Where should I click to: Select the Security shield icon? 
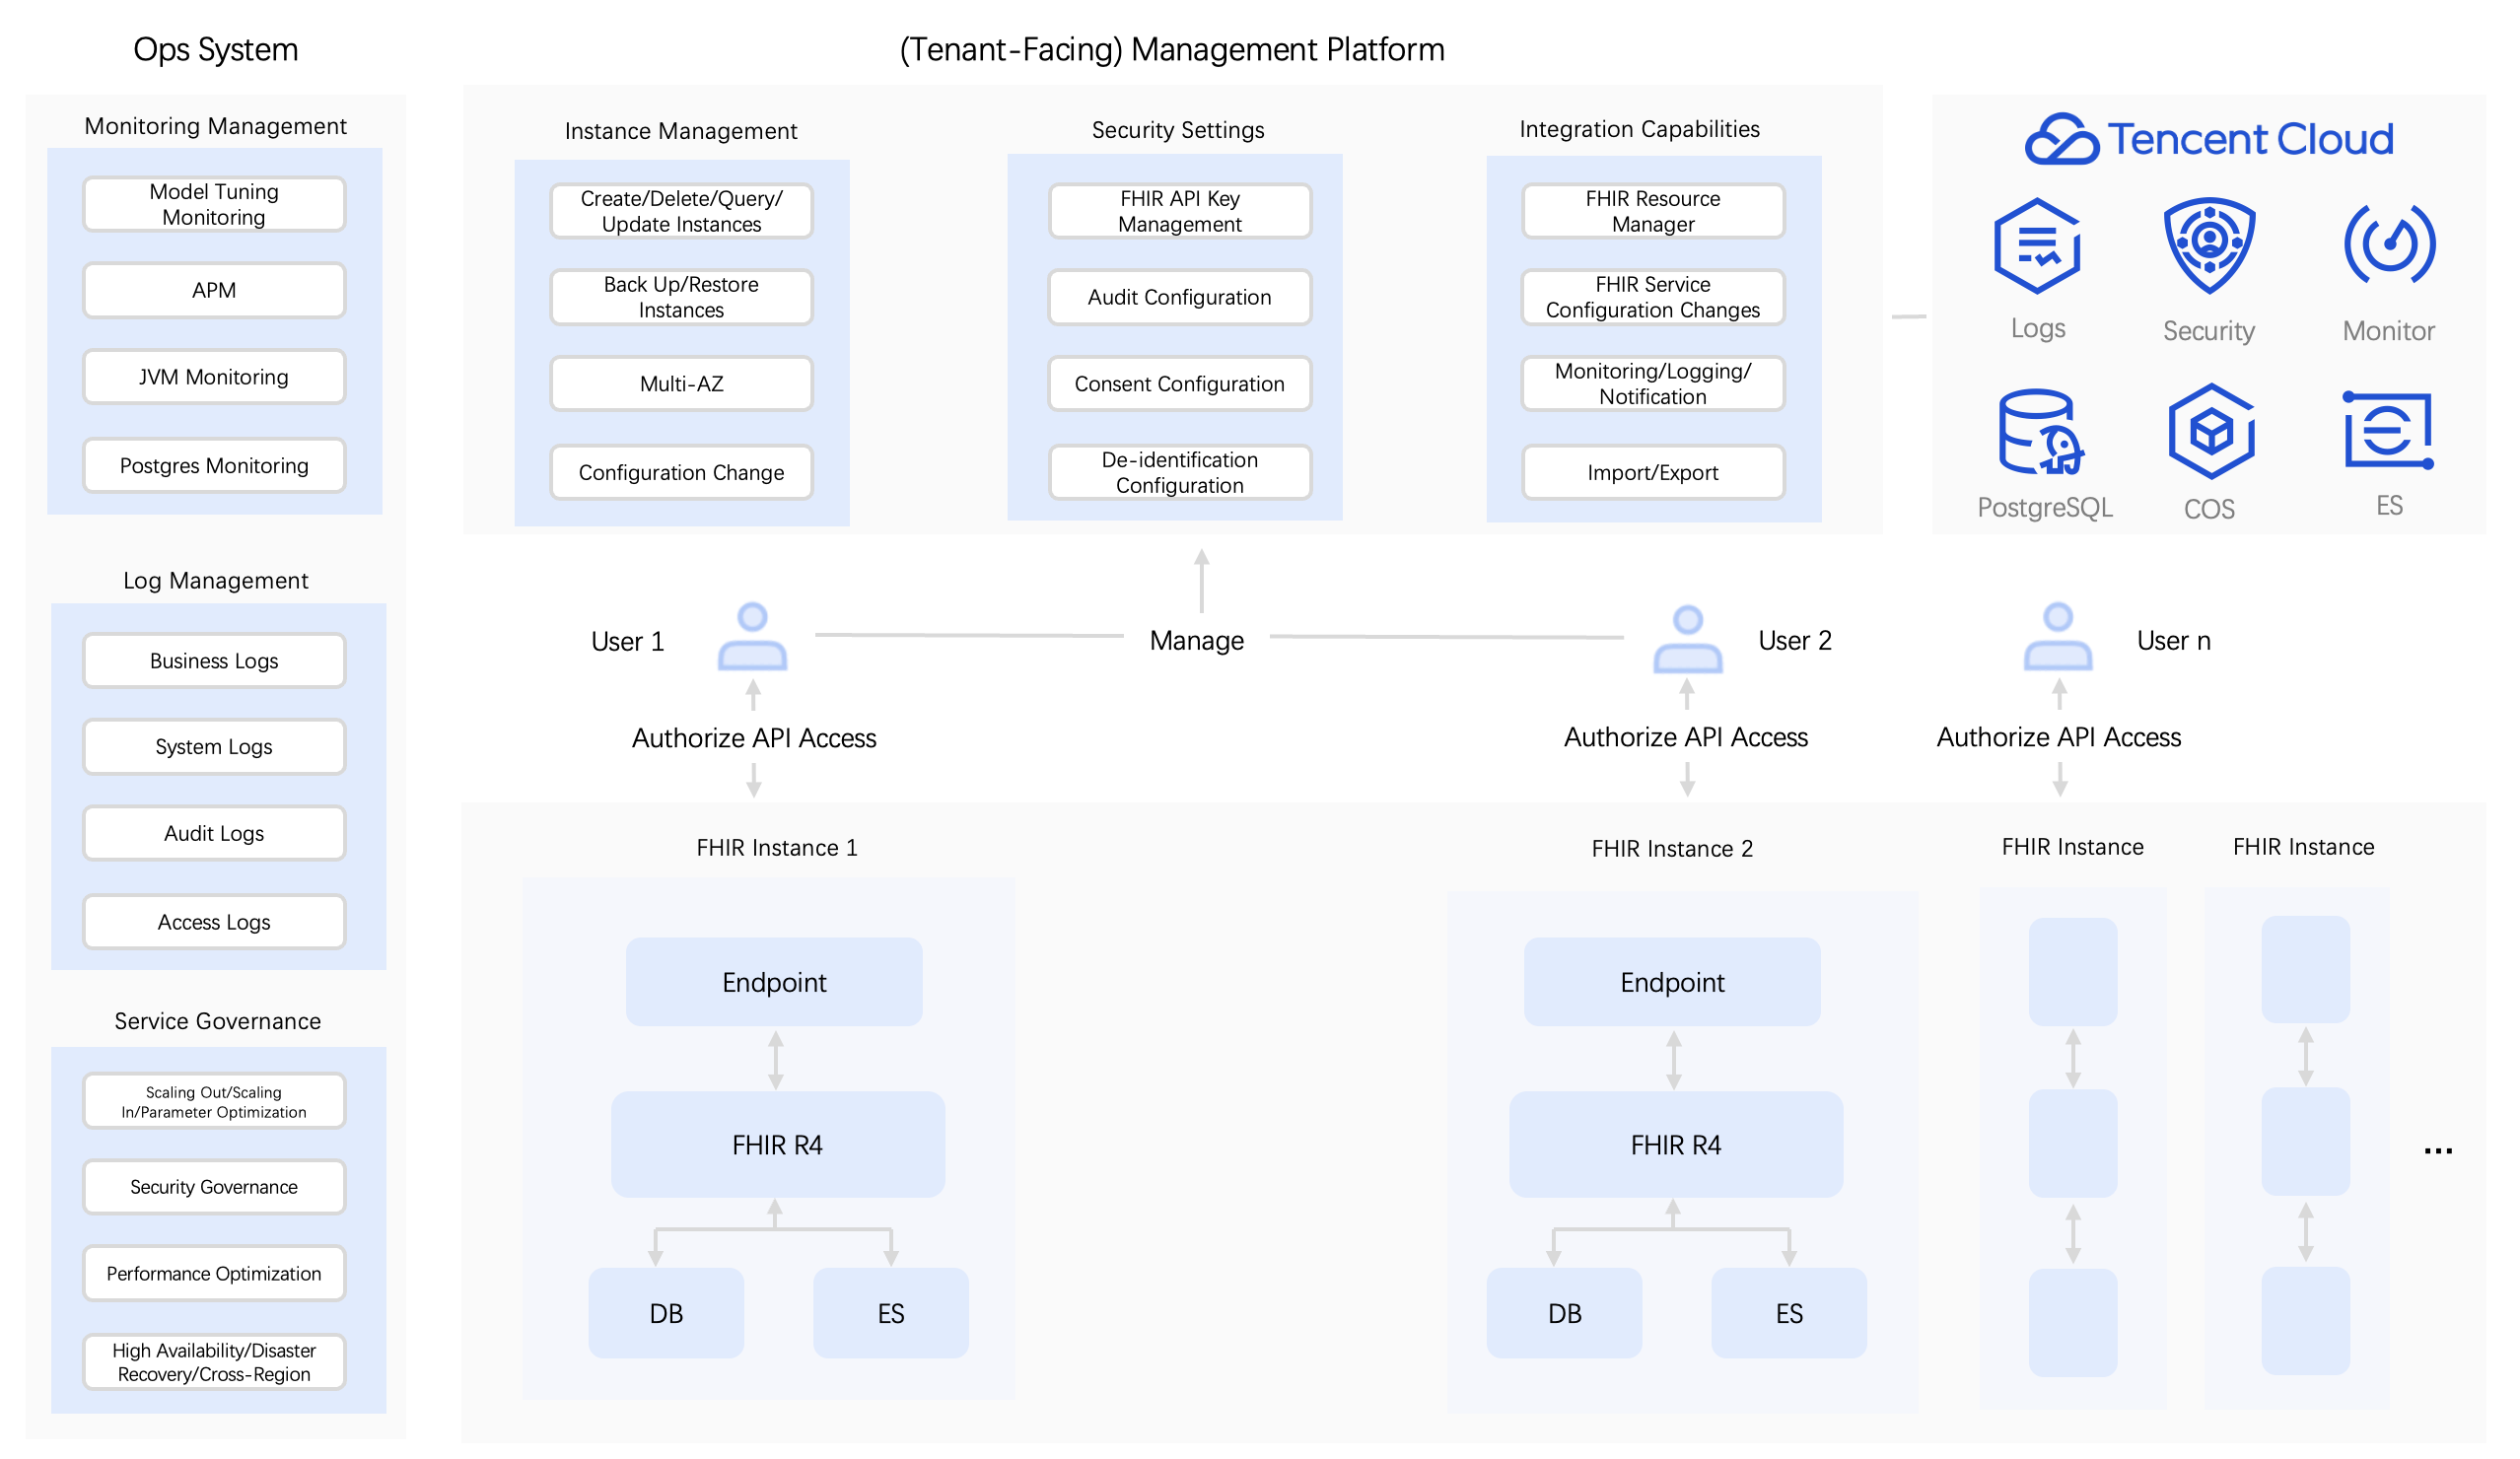2209,245
